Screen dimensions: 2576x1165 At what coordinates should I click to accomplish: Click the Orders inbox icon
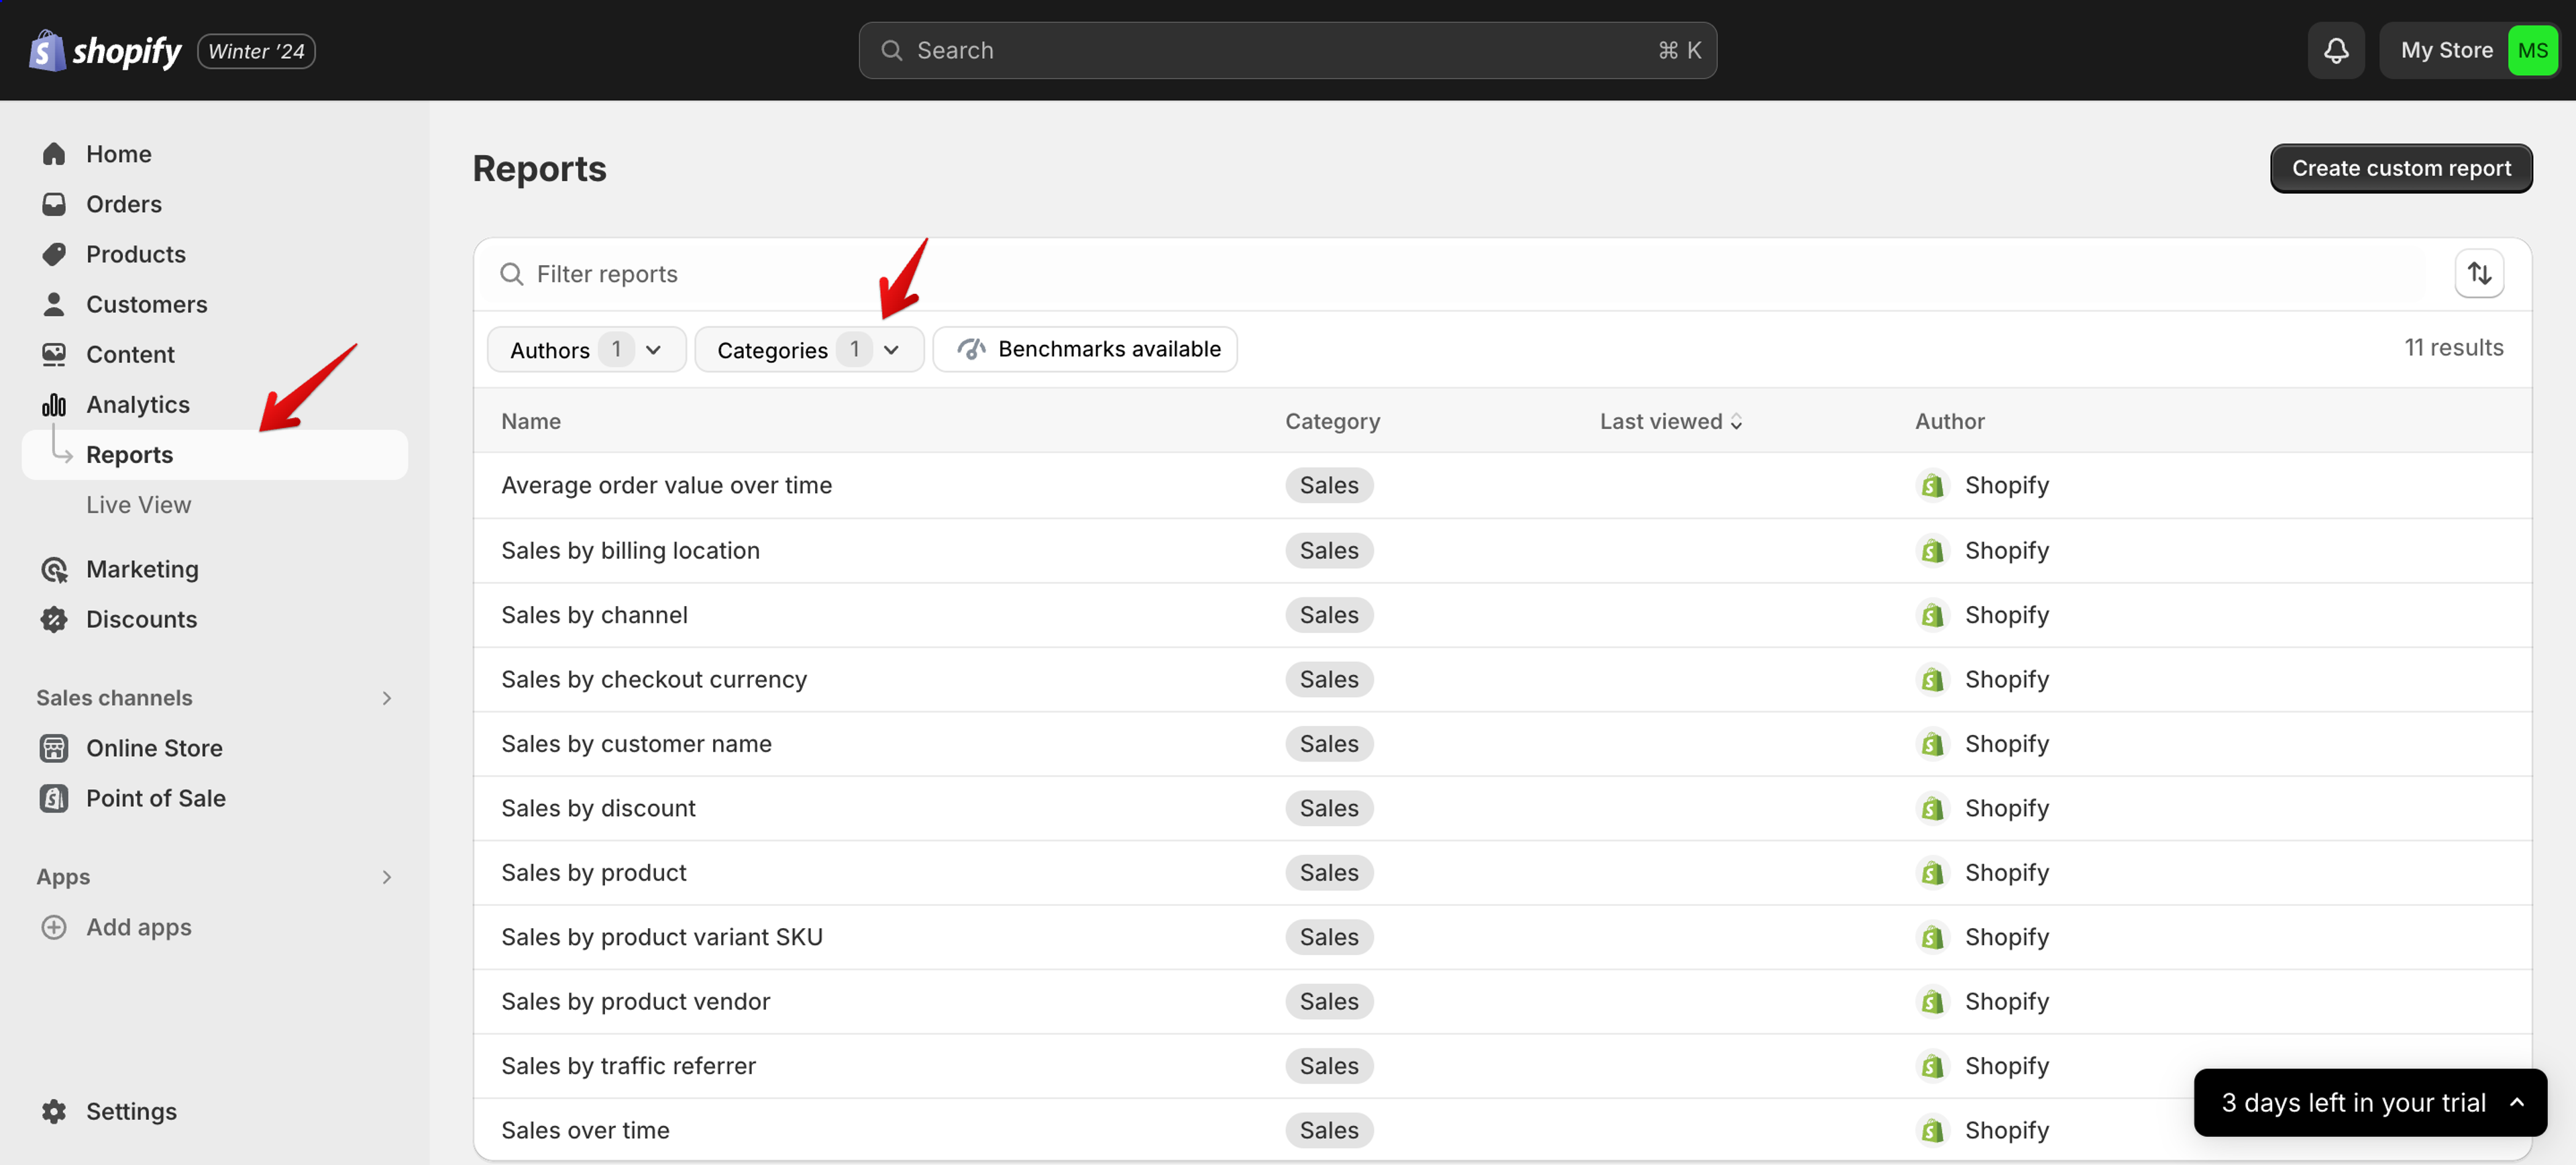click(54, 203)
